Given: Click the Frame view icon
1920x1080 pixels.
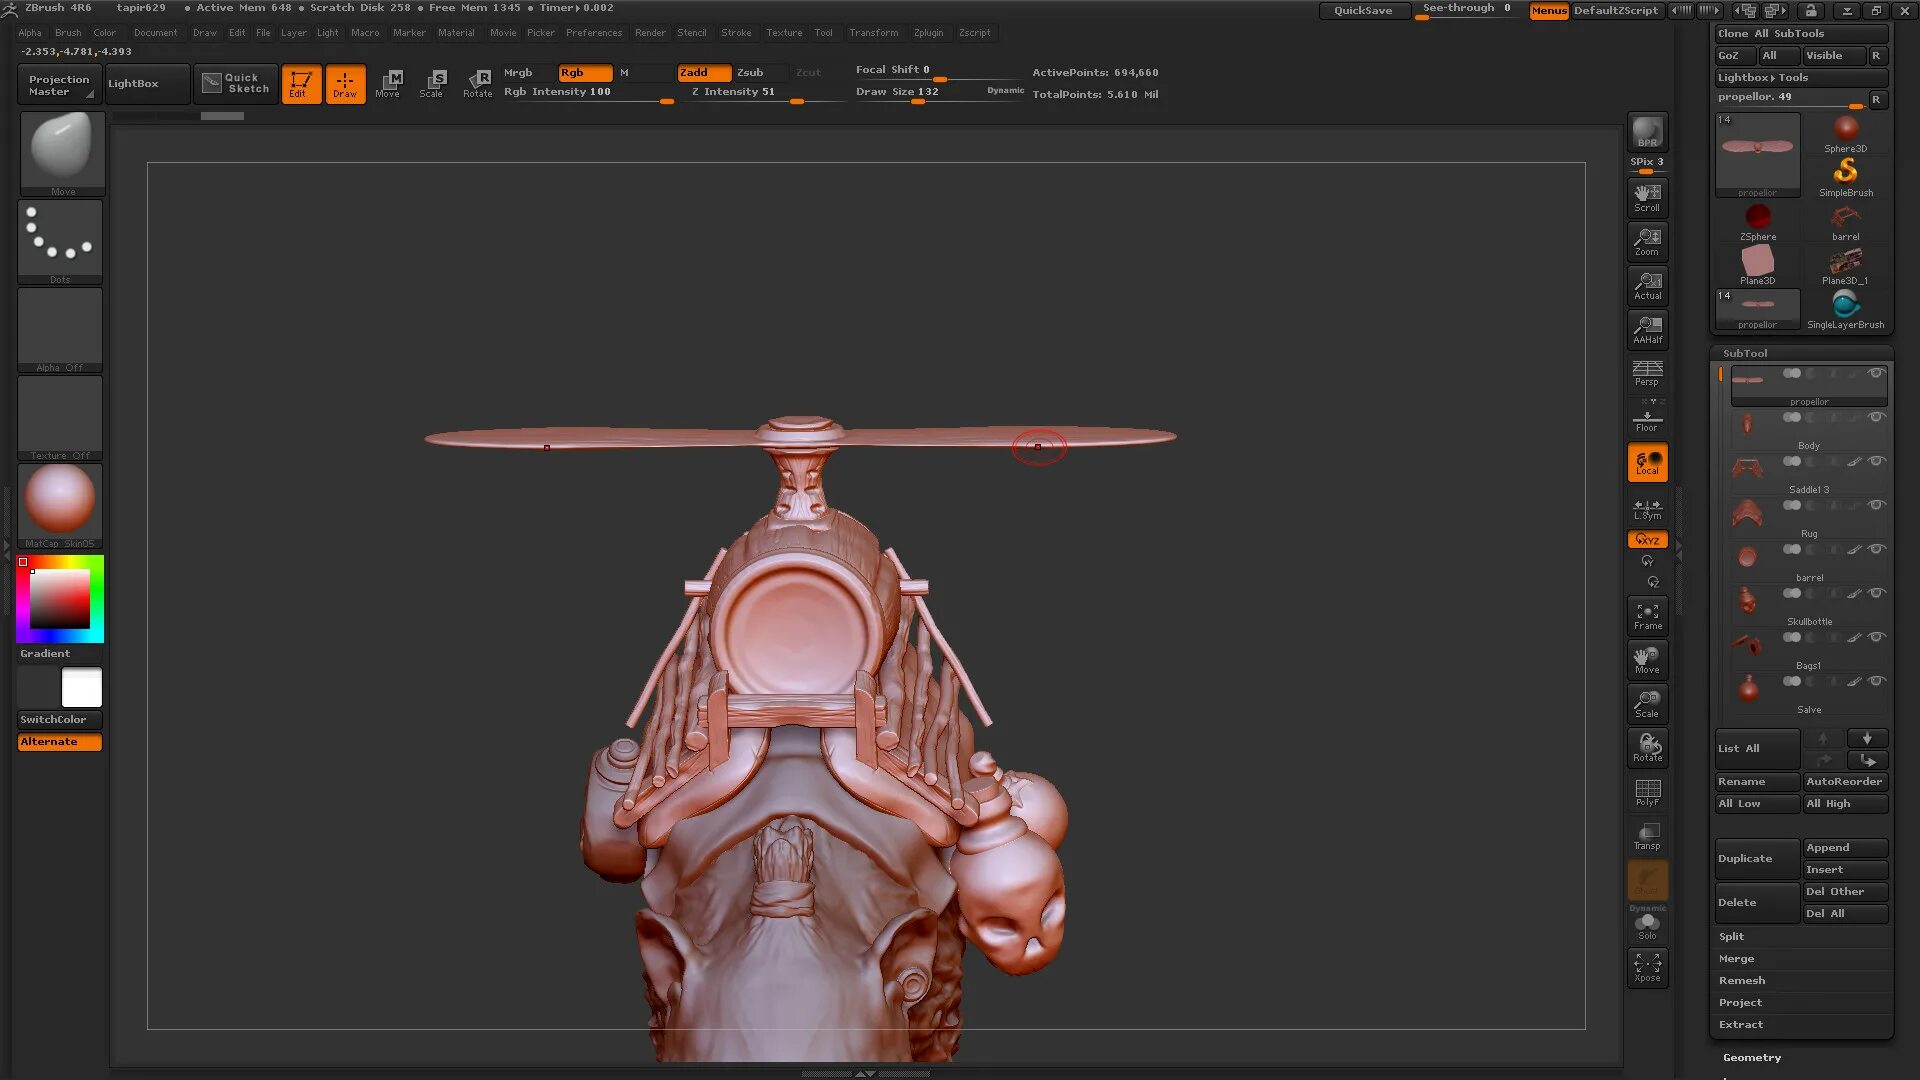Looking at the screenshot, I should (x=1647, y=616).
